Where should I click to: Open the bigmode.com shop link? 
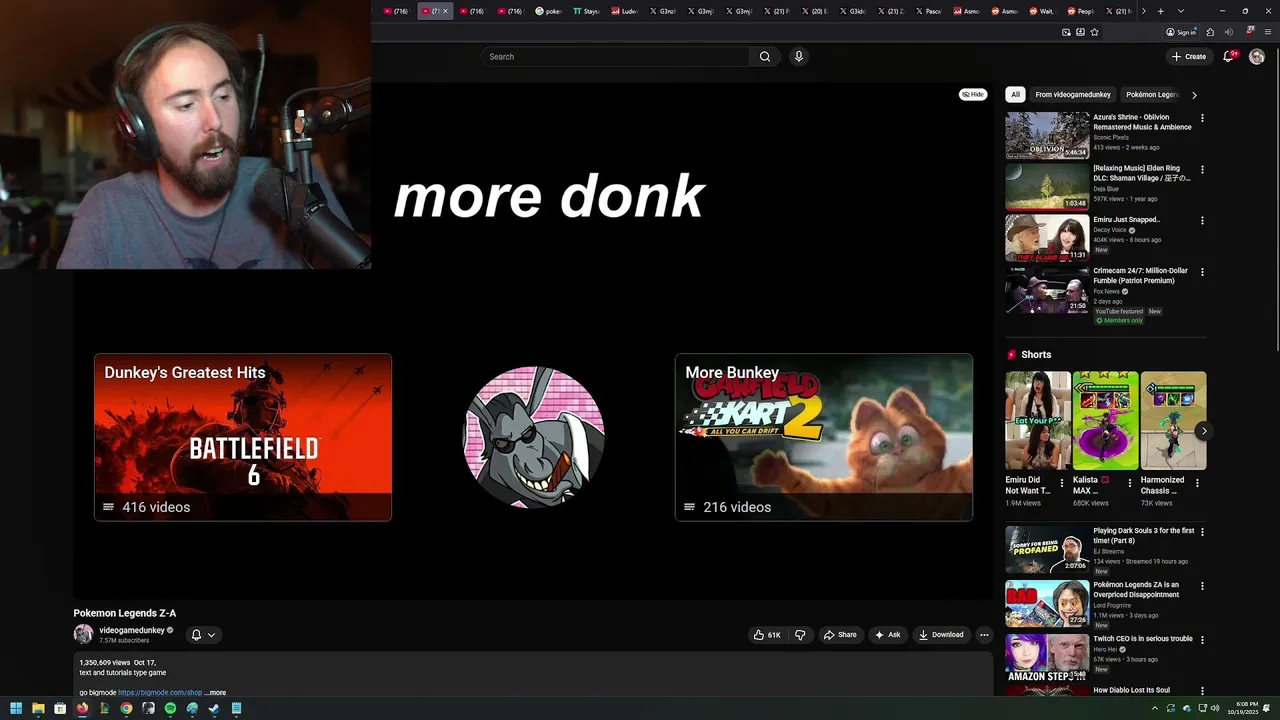160,693
